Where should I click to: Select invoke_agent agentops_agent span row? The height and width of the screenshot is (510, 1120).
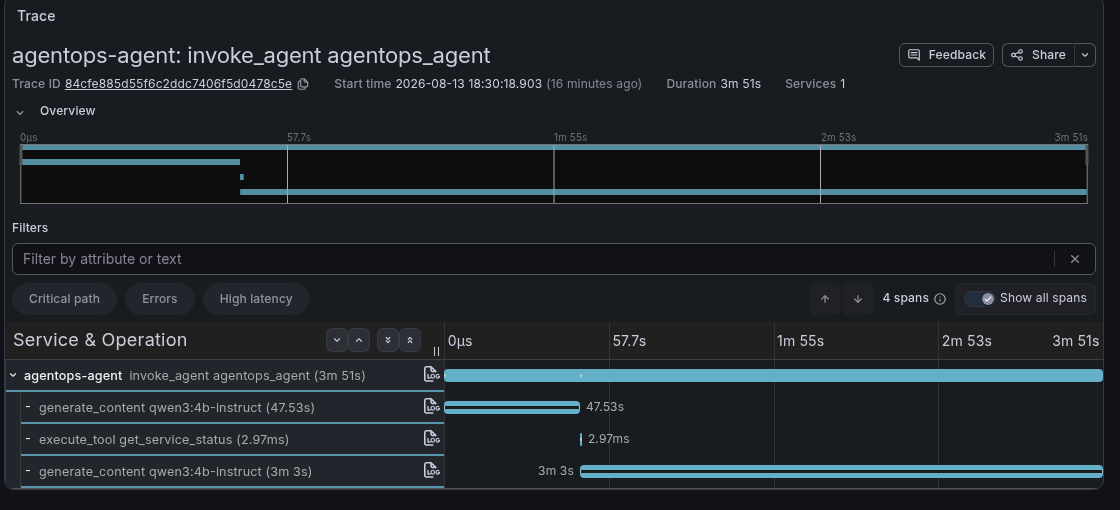tap(225, 375)
